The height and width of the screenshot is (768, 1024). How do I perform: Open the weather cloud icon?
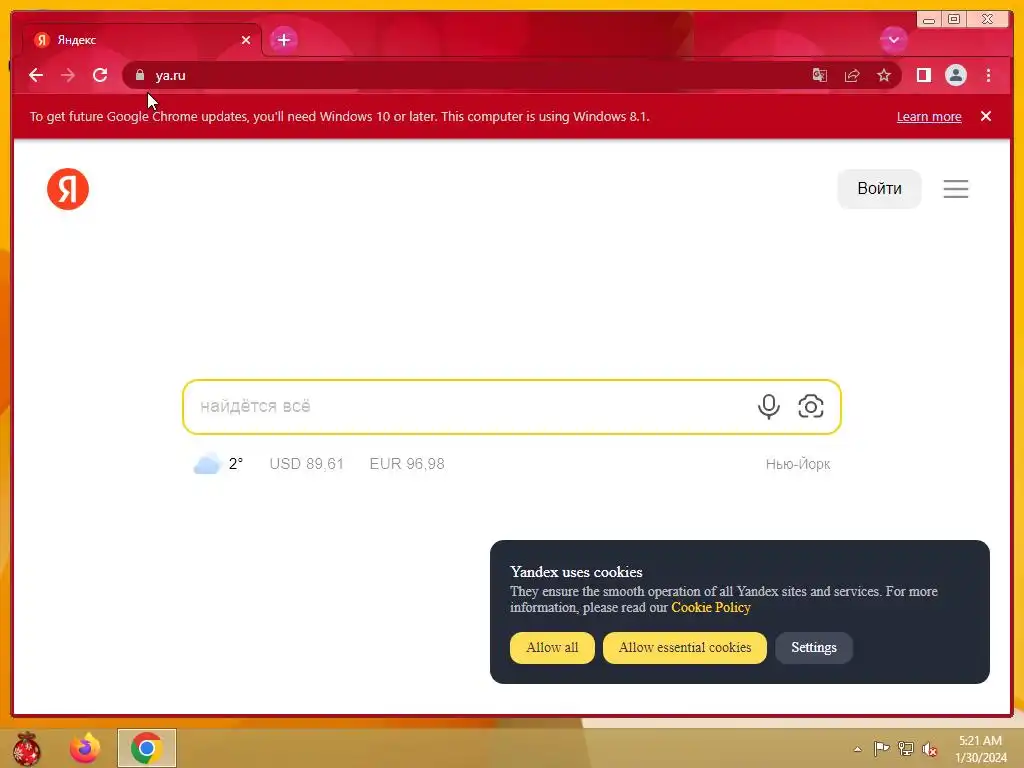point(208,464)
